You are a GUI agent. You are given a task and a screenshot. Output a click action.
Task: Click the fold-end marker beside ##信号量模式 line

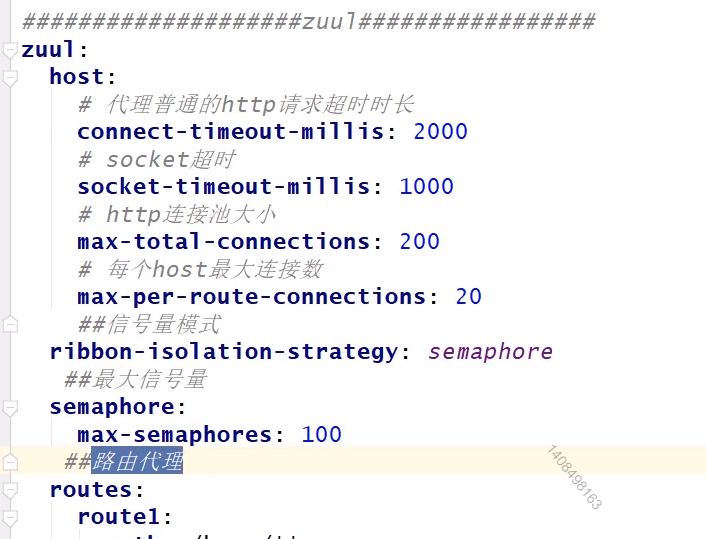click(x=9, y=325)
